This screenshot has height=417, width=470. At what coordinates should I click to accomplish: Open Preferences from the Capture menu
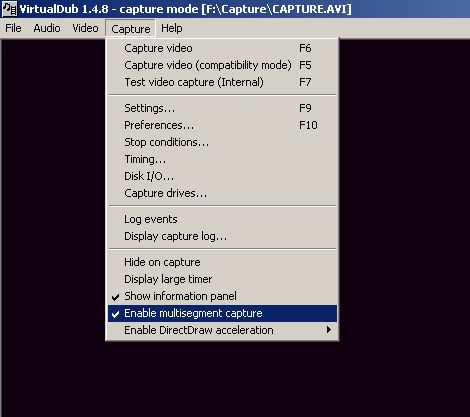point(222,125)
